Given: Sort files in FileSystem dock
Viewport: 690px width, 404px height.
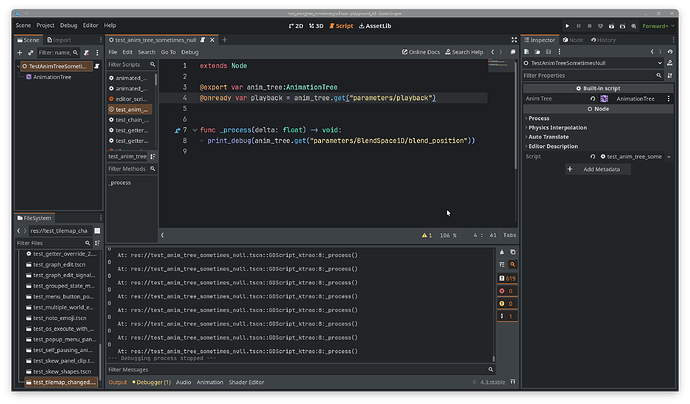Looking at the screenshot, I should (97, 243).
